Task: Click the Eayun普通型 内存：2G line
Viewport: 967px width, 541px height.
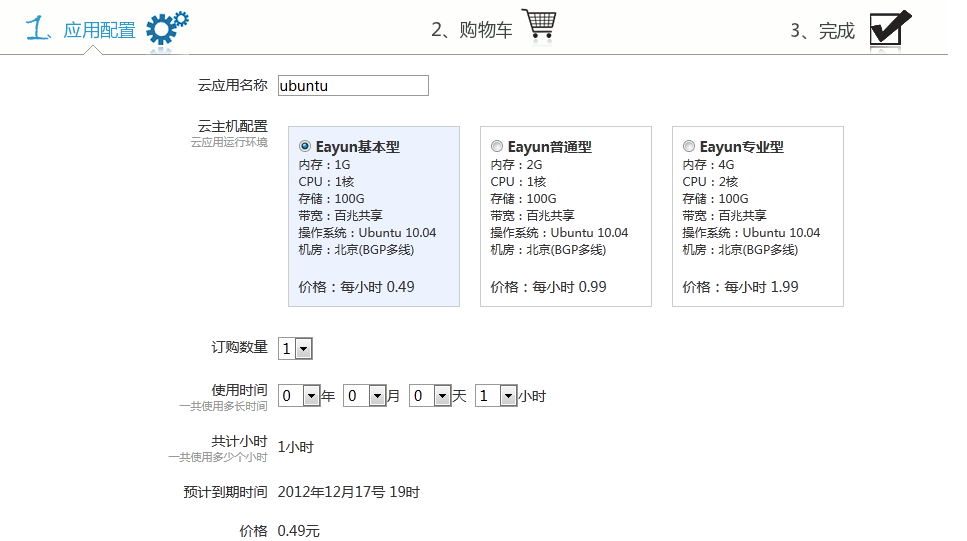Action: click(x=516, y=165)
